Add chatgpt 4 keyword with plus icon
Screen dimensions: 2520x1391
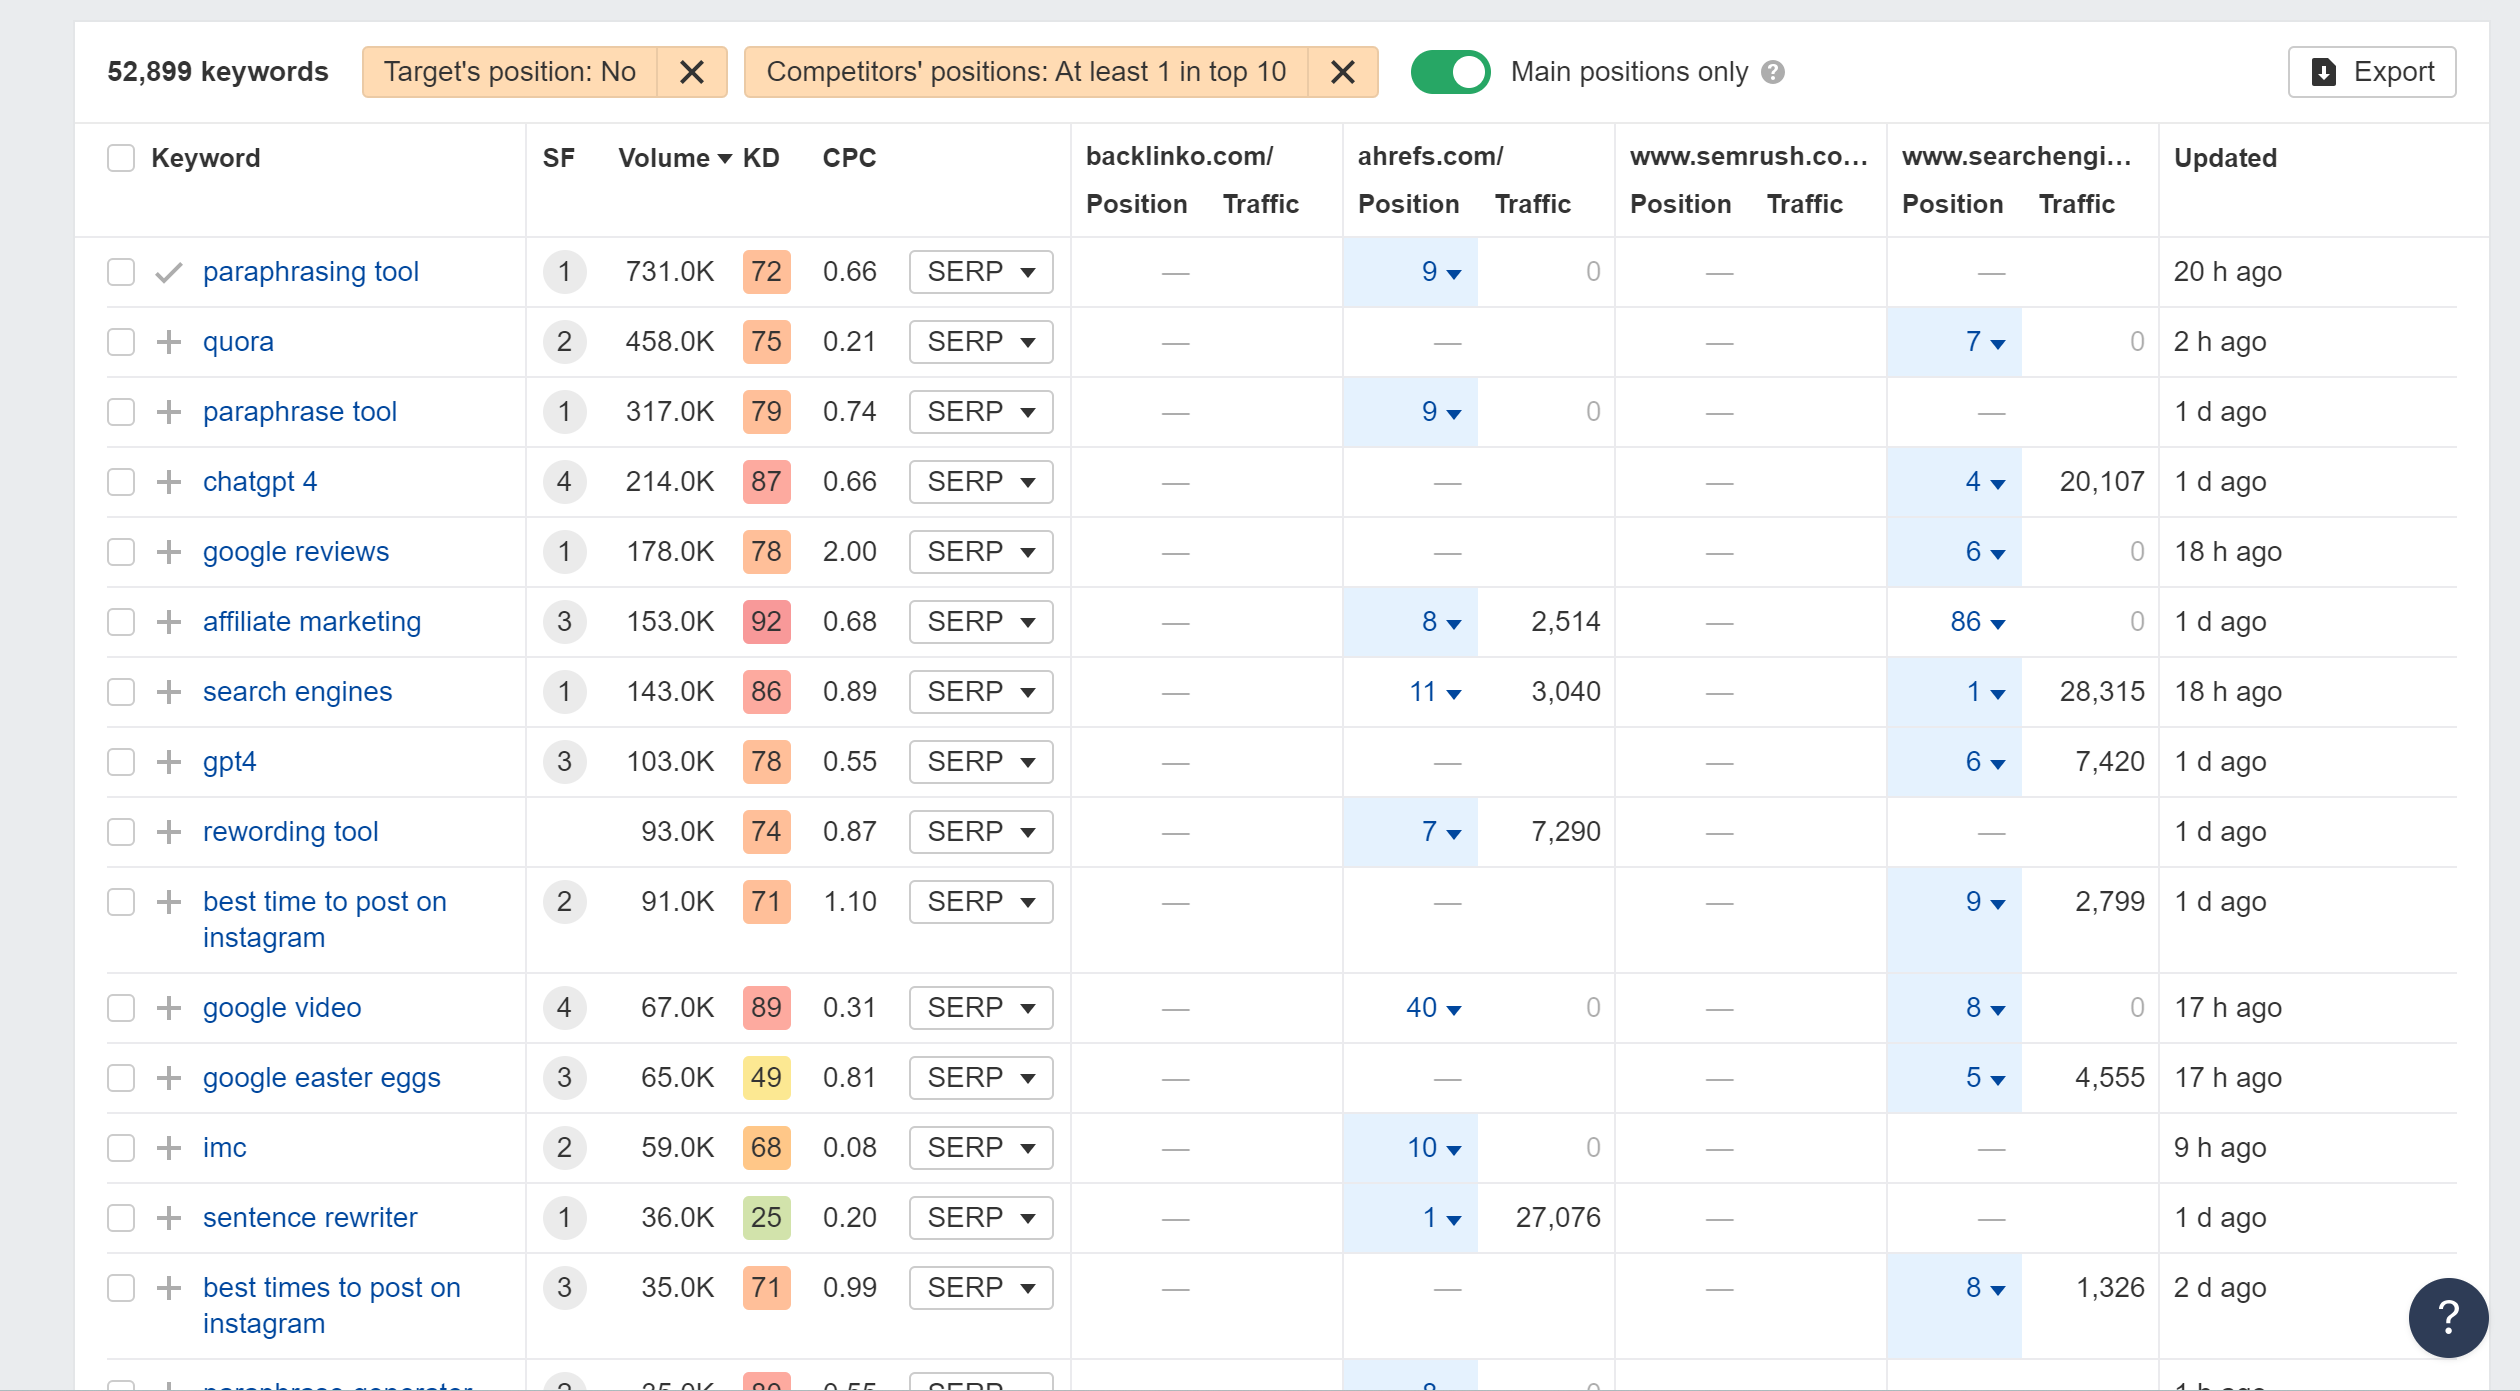click(x=169, y=482)
